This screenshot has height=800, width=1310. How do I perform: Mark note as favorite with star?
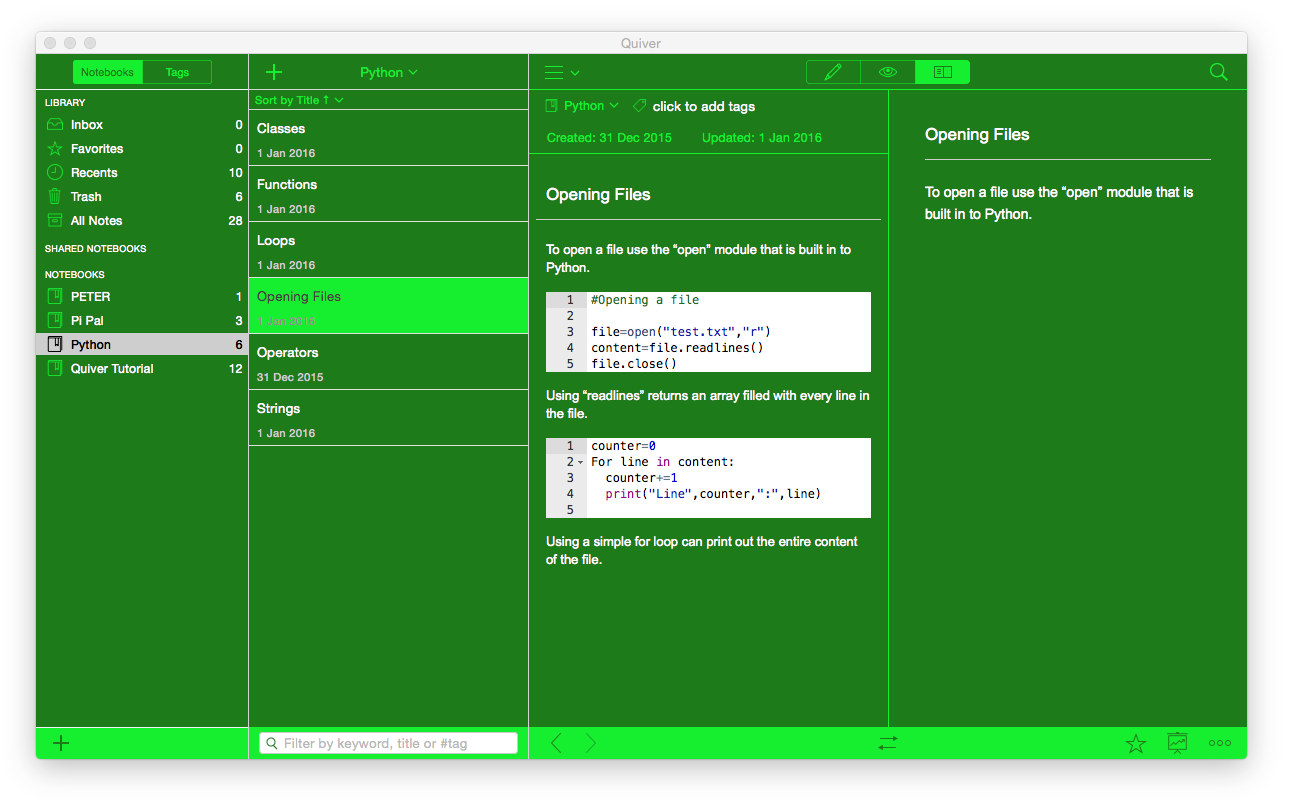point(1135,743)
